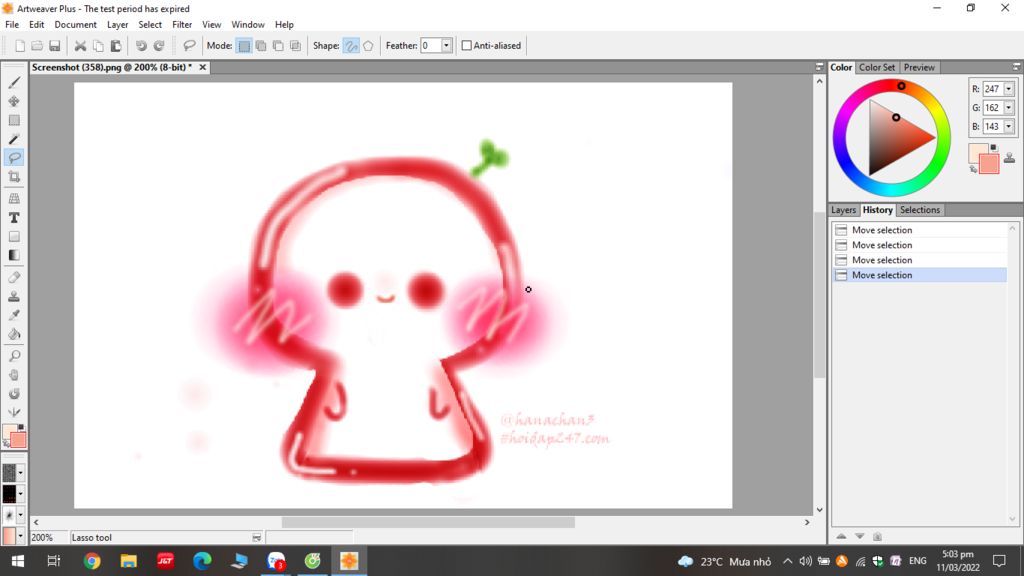
Task: Set selection Mode to Intersect with selection
Action: (x=295, y=46)
